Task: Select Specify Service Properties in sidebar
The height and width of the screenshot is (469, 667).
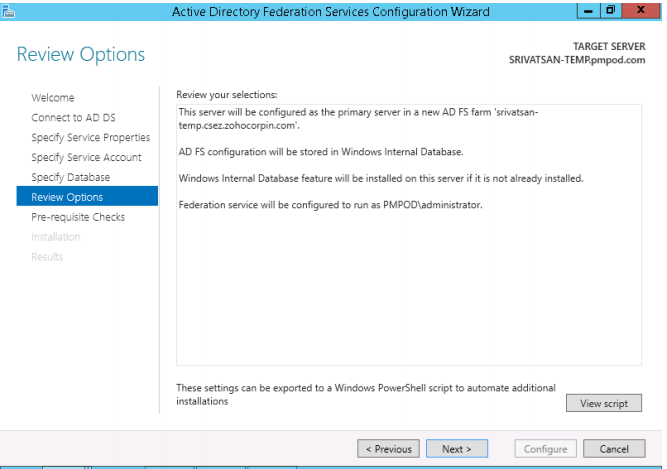Action: [x=91, y=138]
